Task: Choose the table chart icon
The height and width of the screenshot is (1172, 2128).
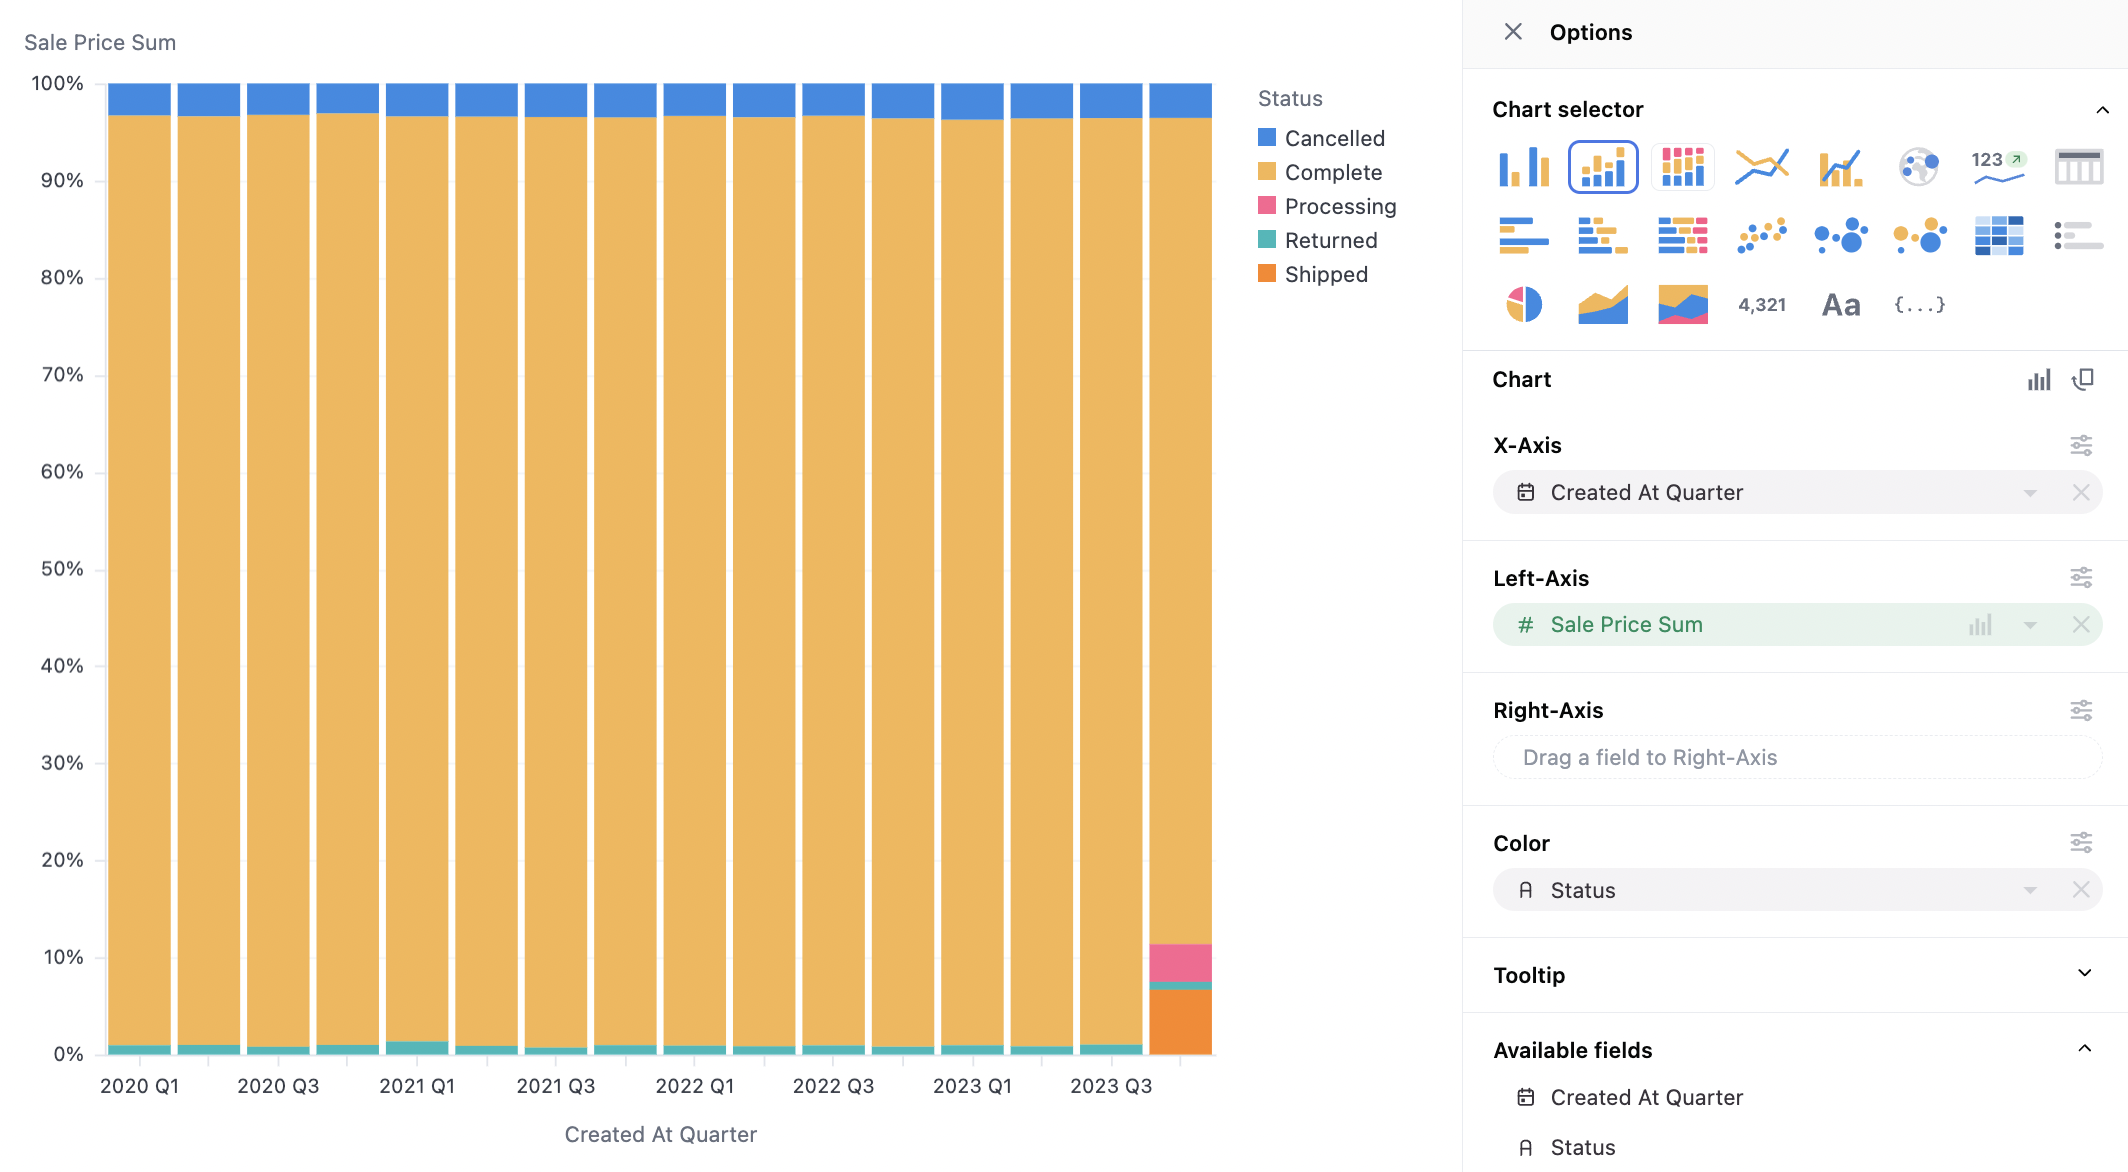Action: tap(2078, 167)
